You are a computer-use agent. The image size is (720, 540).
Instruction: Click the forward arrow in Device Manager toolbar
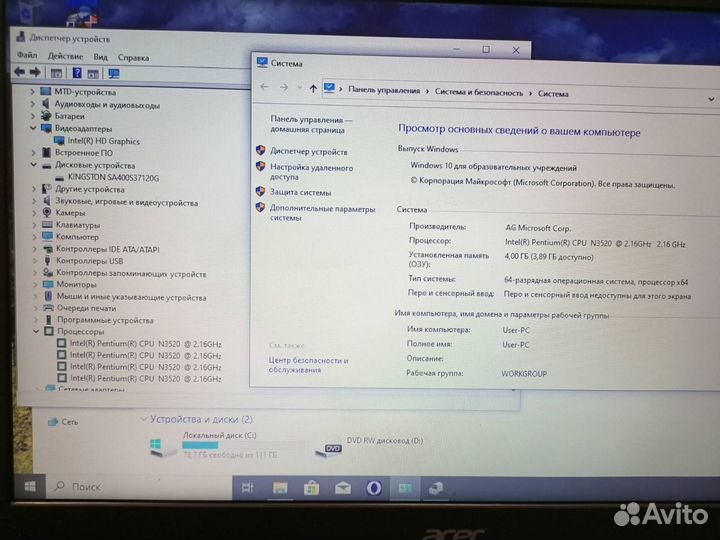point(35,72)
